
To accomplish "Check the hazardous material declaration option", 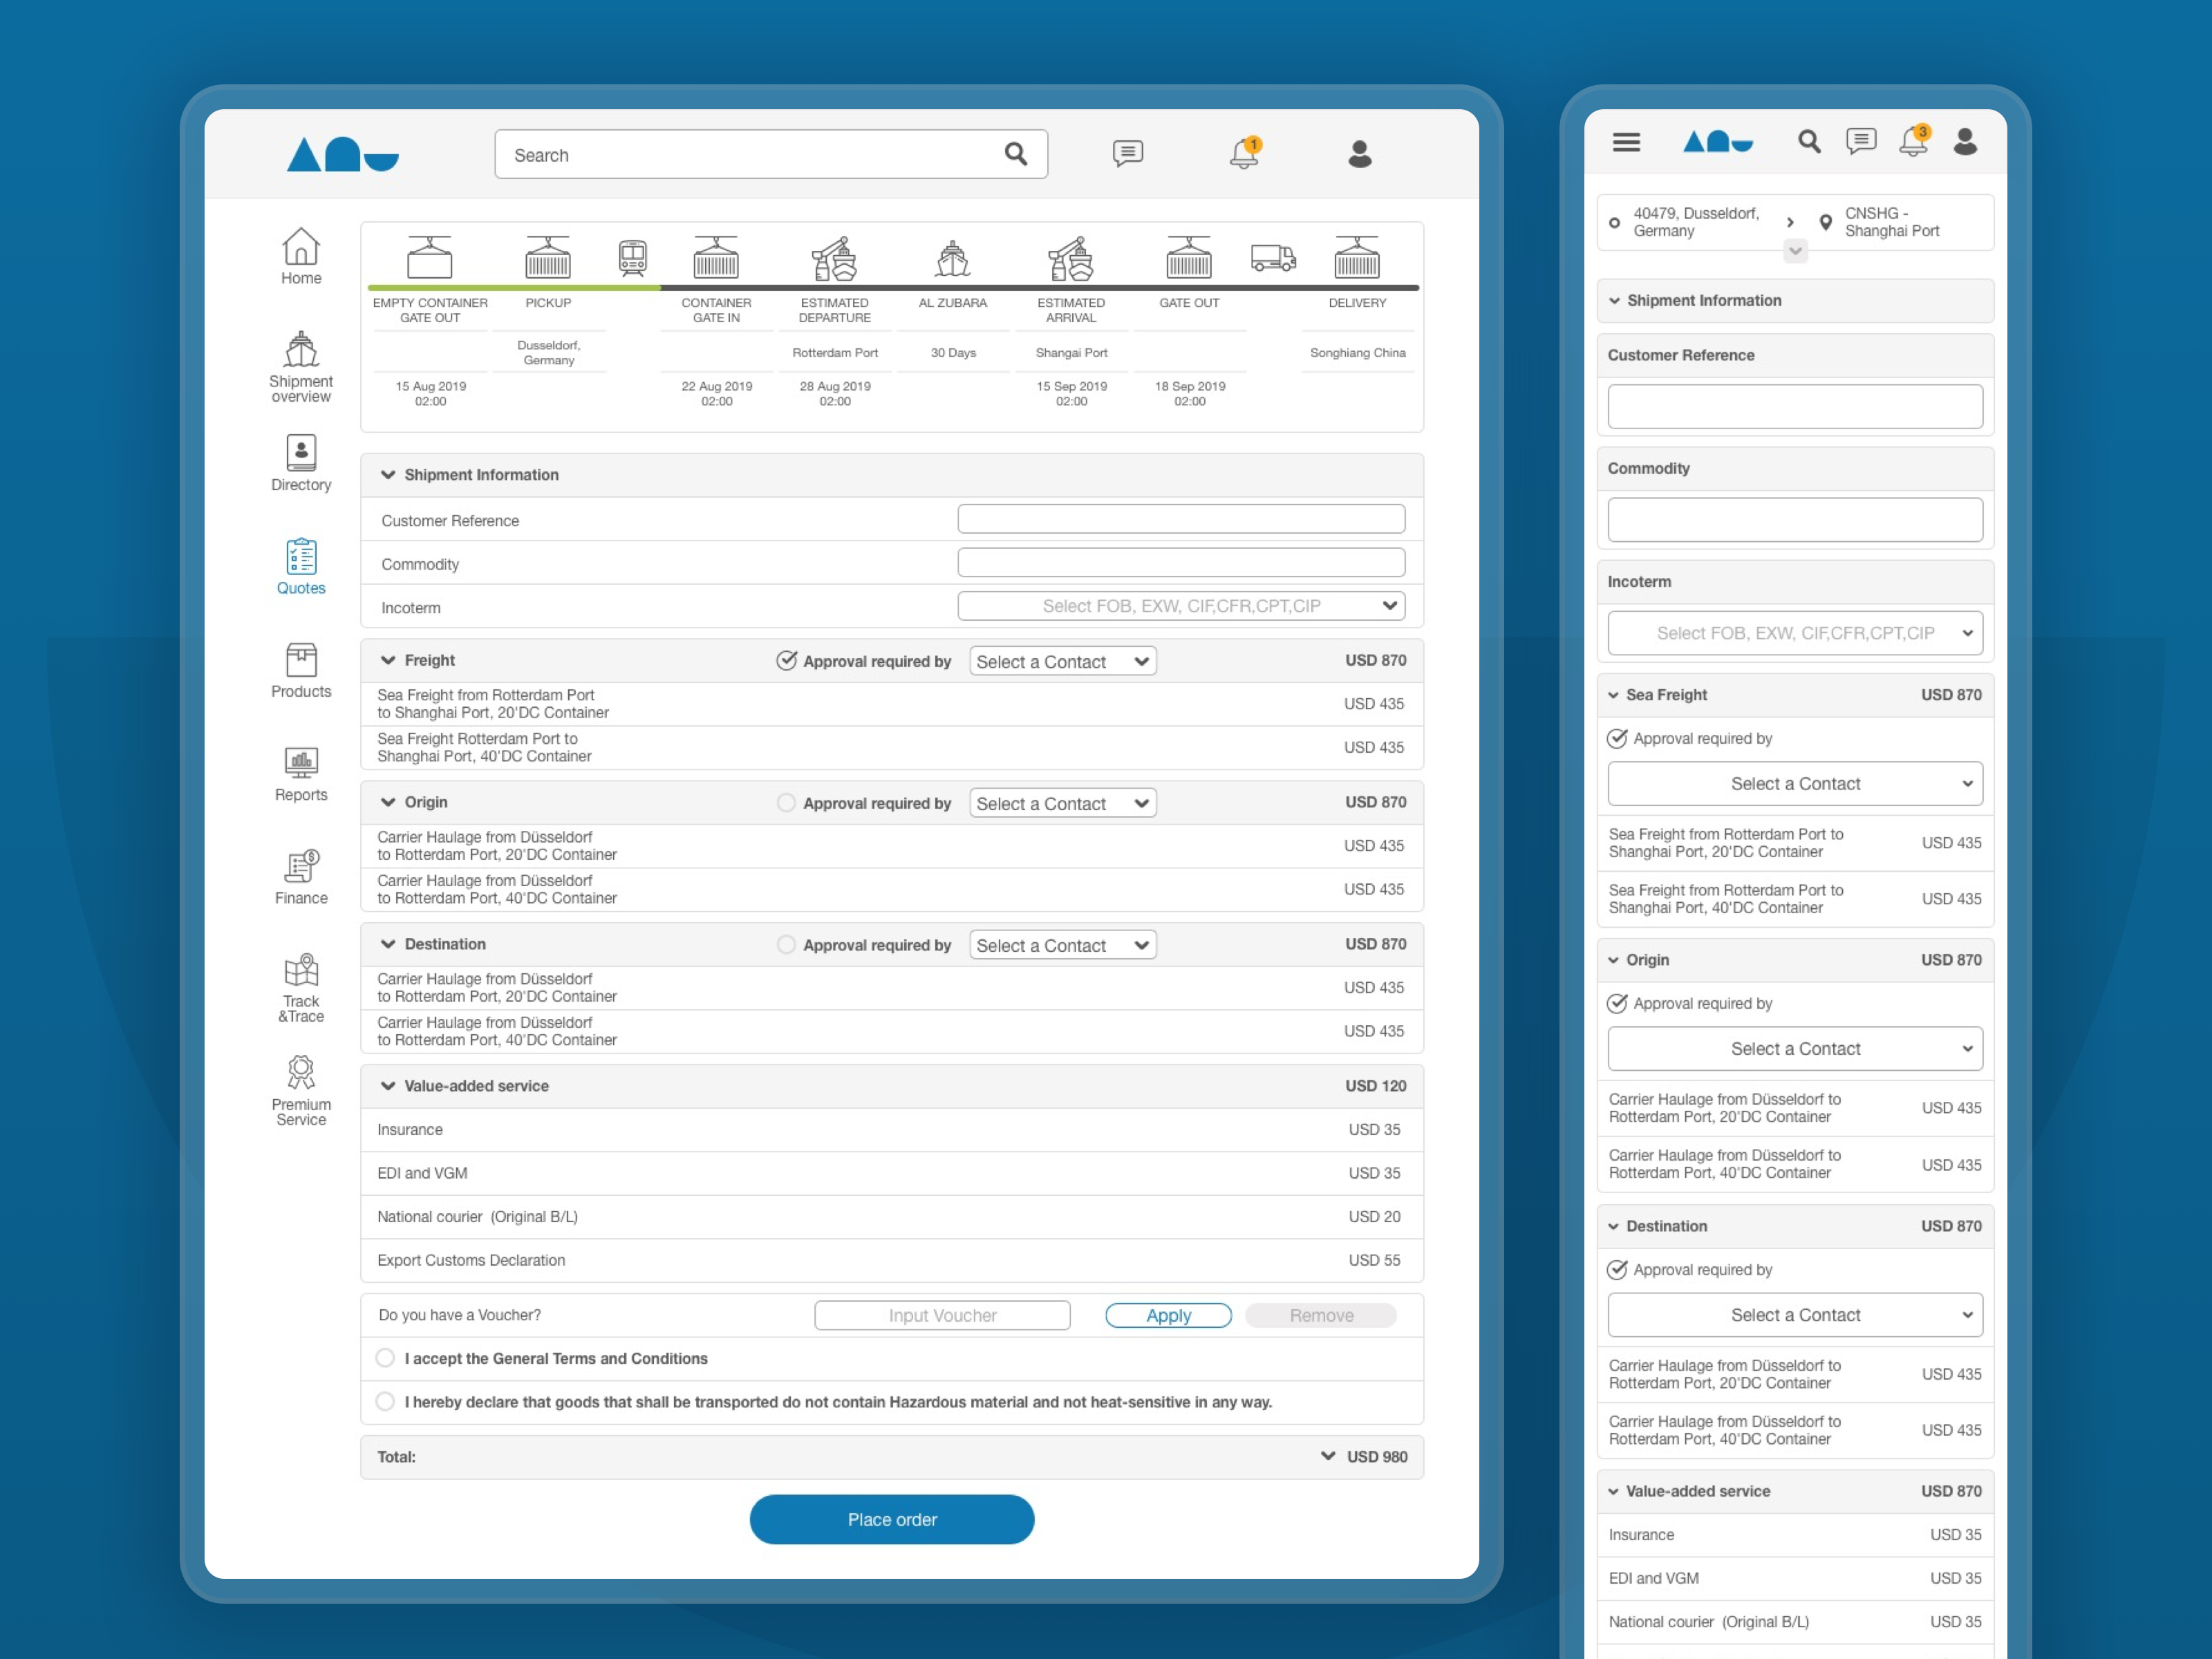I will tap(385, 1401).
